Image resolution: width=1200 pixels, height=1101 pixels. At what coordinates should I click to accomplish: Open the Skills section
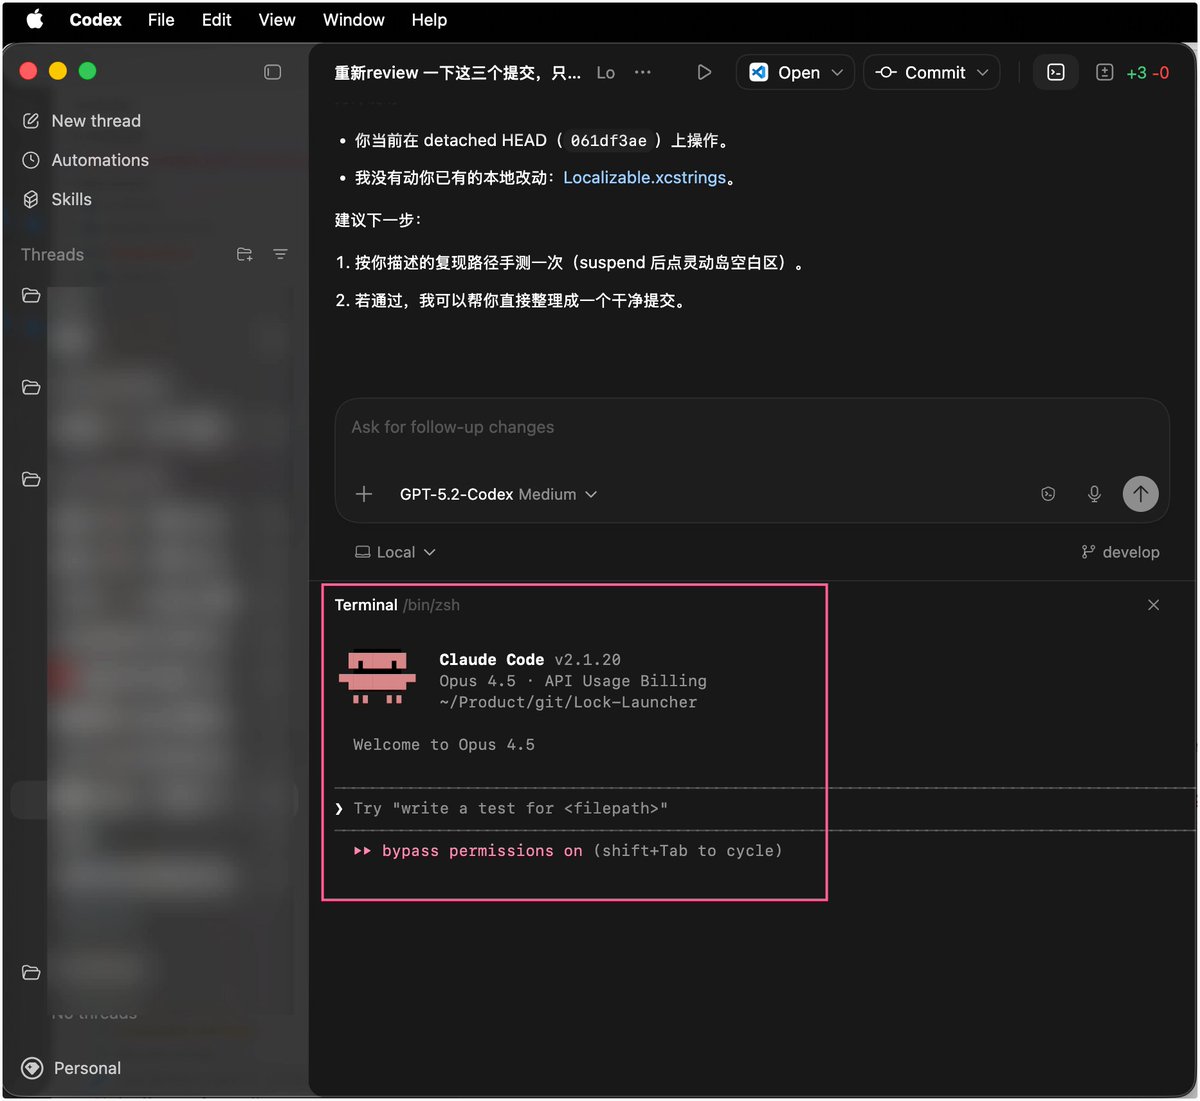tap(71, 199)
